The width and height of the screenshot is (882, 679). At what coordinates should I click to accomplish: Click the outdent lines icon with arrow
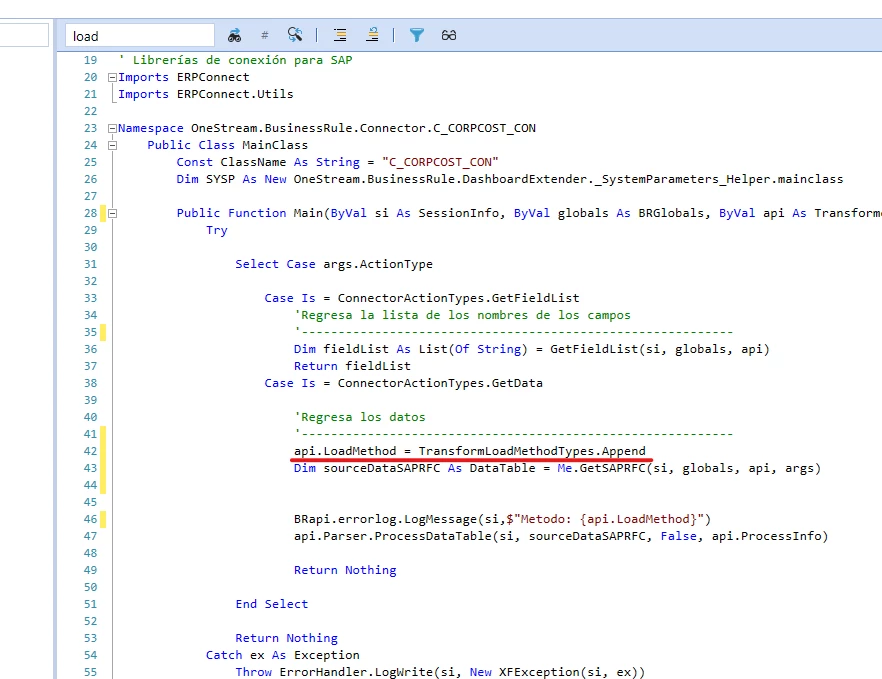[x=372, y=35]
